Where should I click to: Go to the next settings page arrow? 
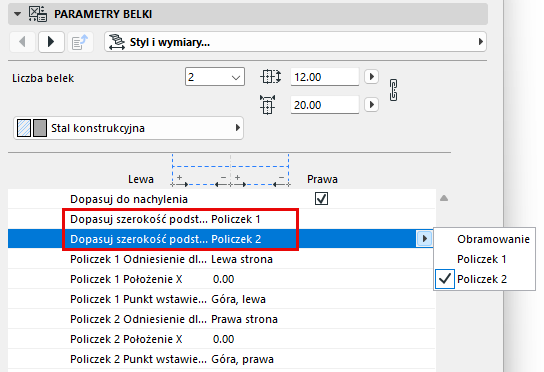(51, 42)
